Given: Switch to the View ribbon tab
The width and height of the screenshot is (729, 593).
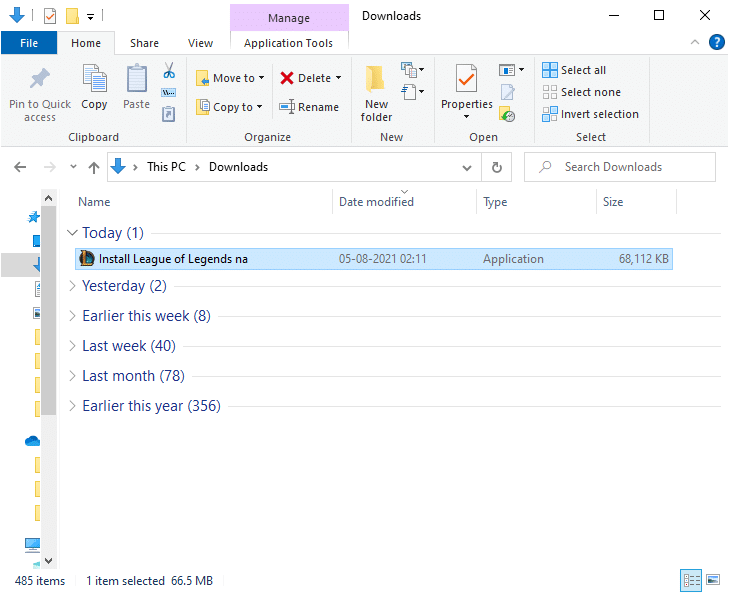Looking at the screenshot, I should pos(200,43).
